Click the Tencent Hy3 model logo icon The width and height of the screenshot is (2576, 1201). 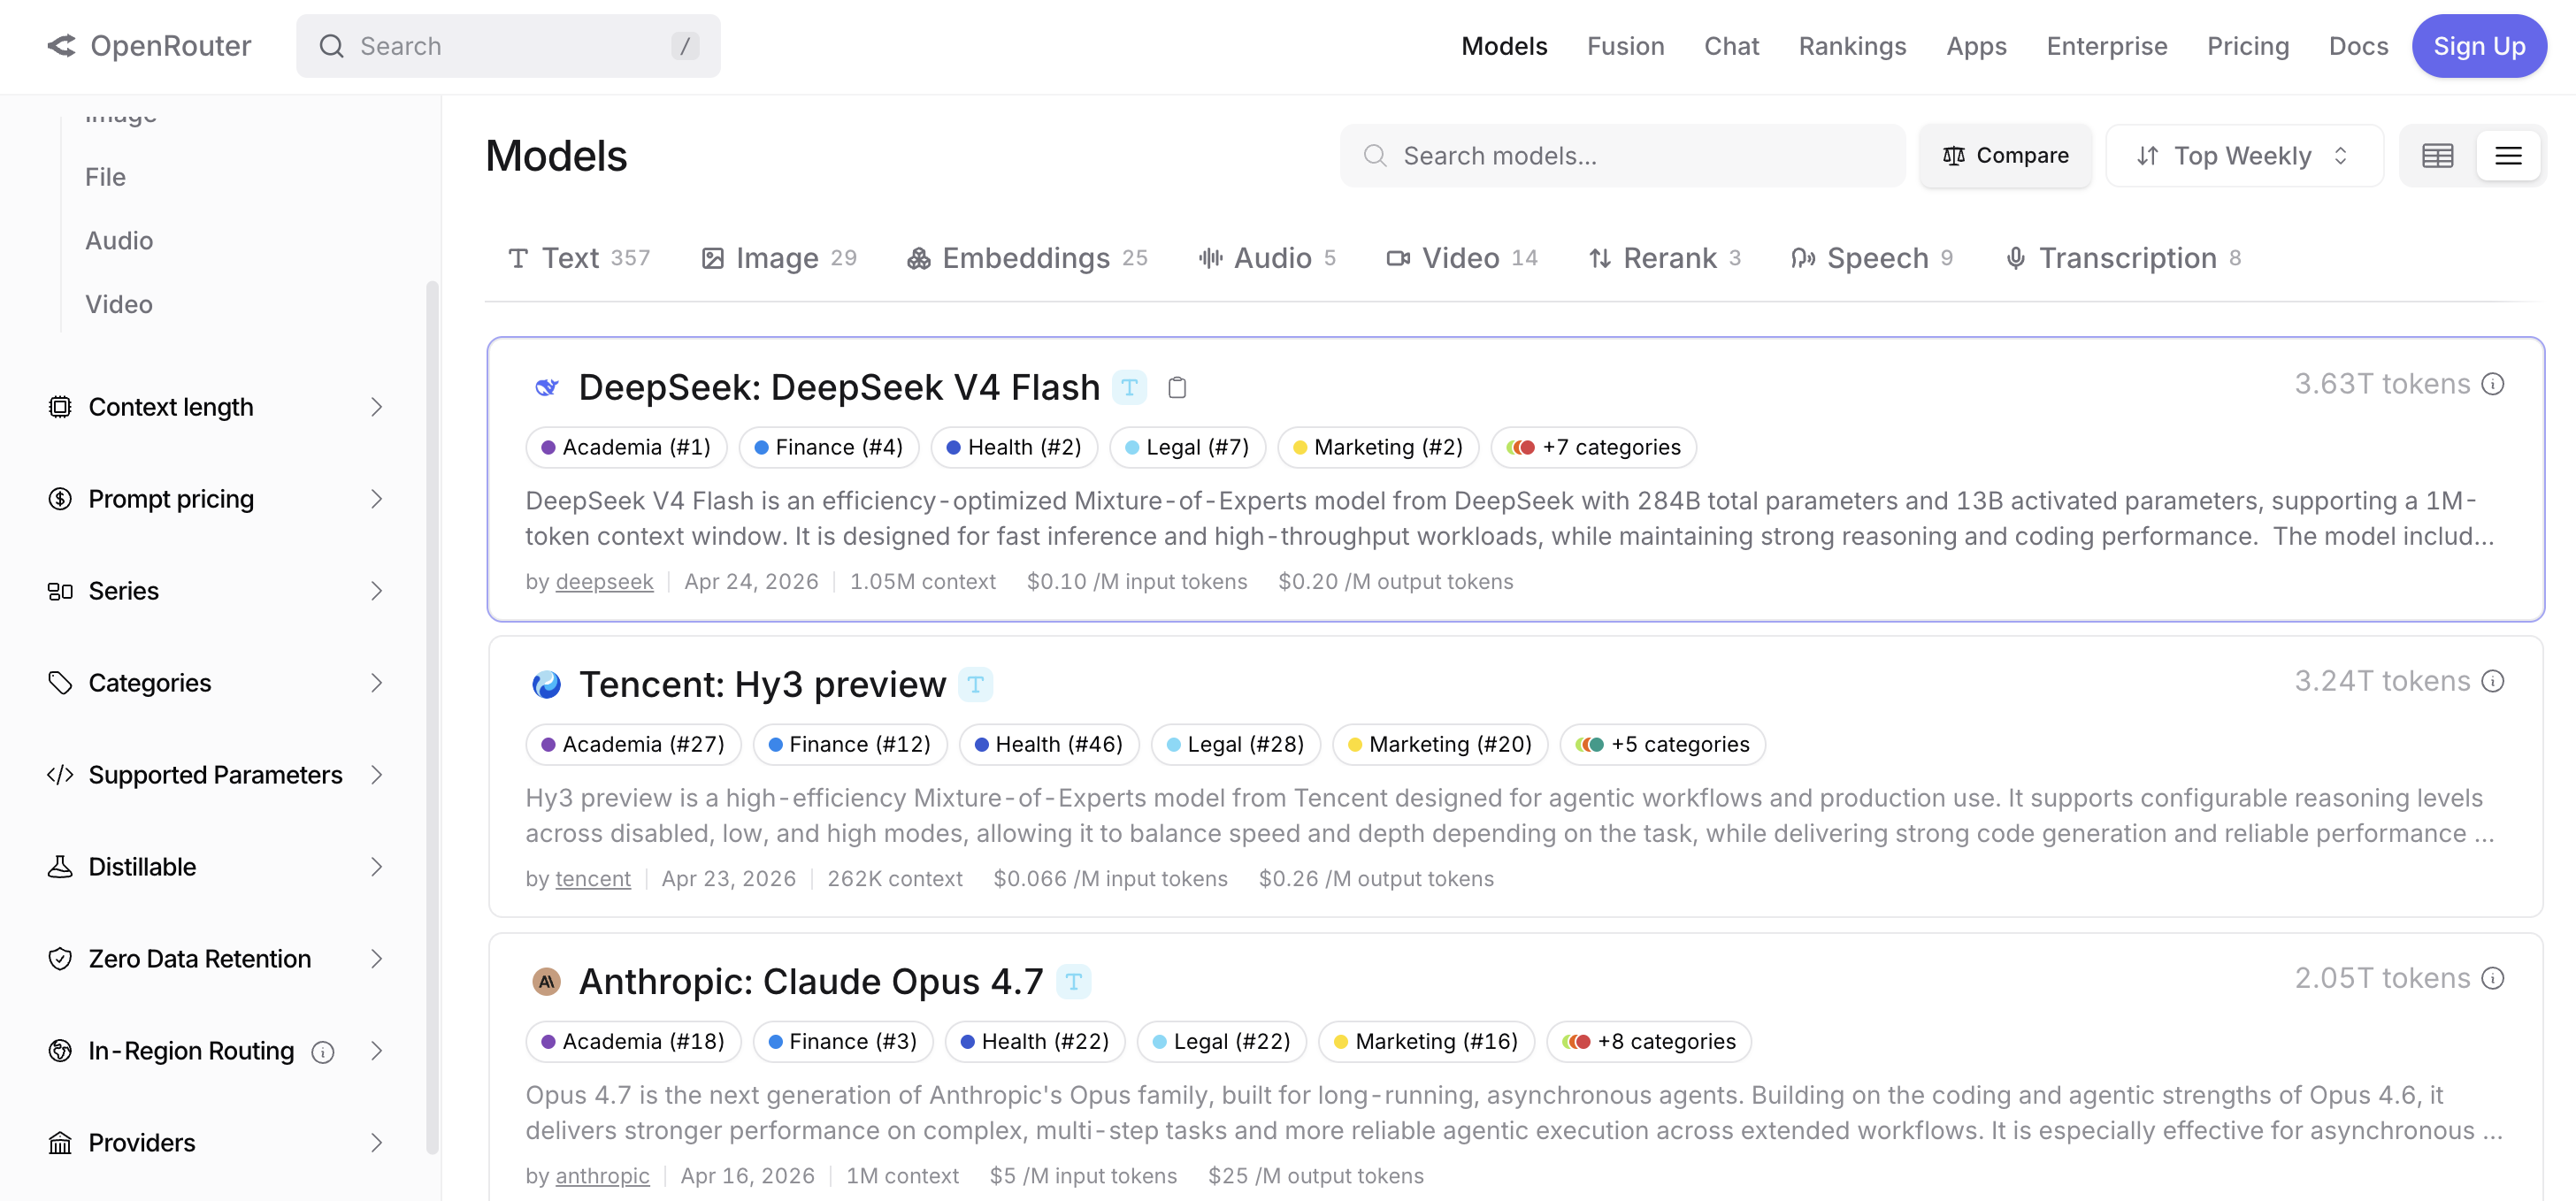point(546,685)
